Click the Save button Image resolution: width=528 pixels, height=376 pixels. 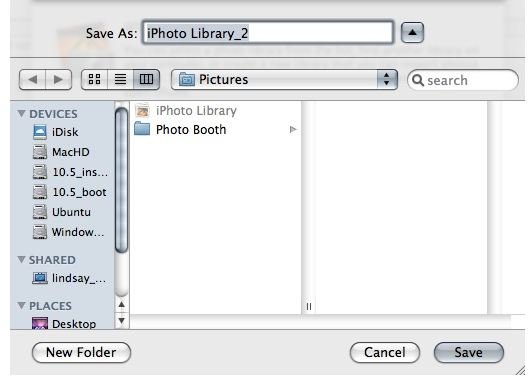469,352
